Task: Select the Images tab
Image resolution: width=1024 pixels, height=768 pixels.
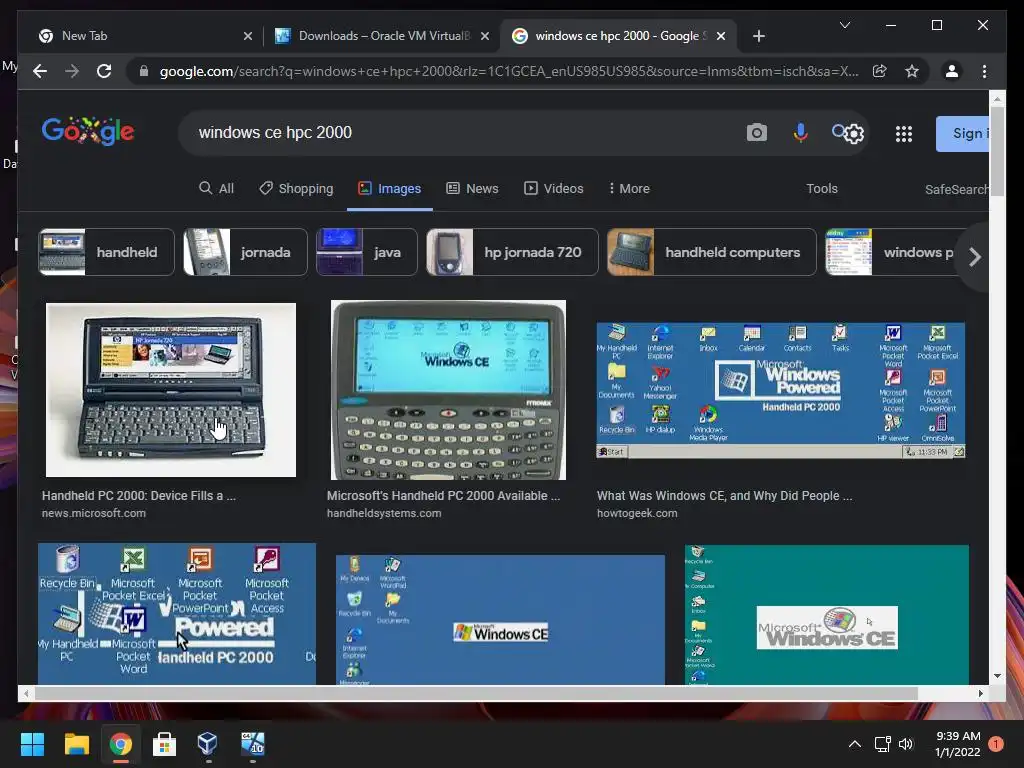Action: (x=389, y=188)
